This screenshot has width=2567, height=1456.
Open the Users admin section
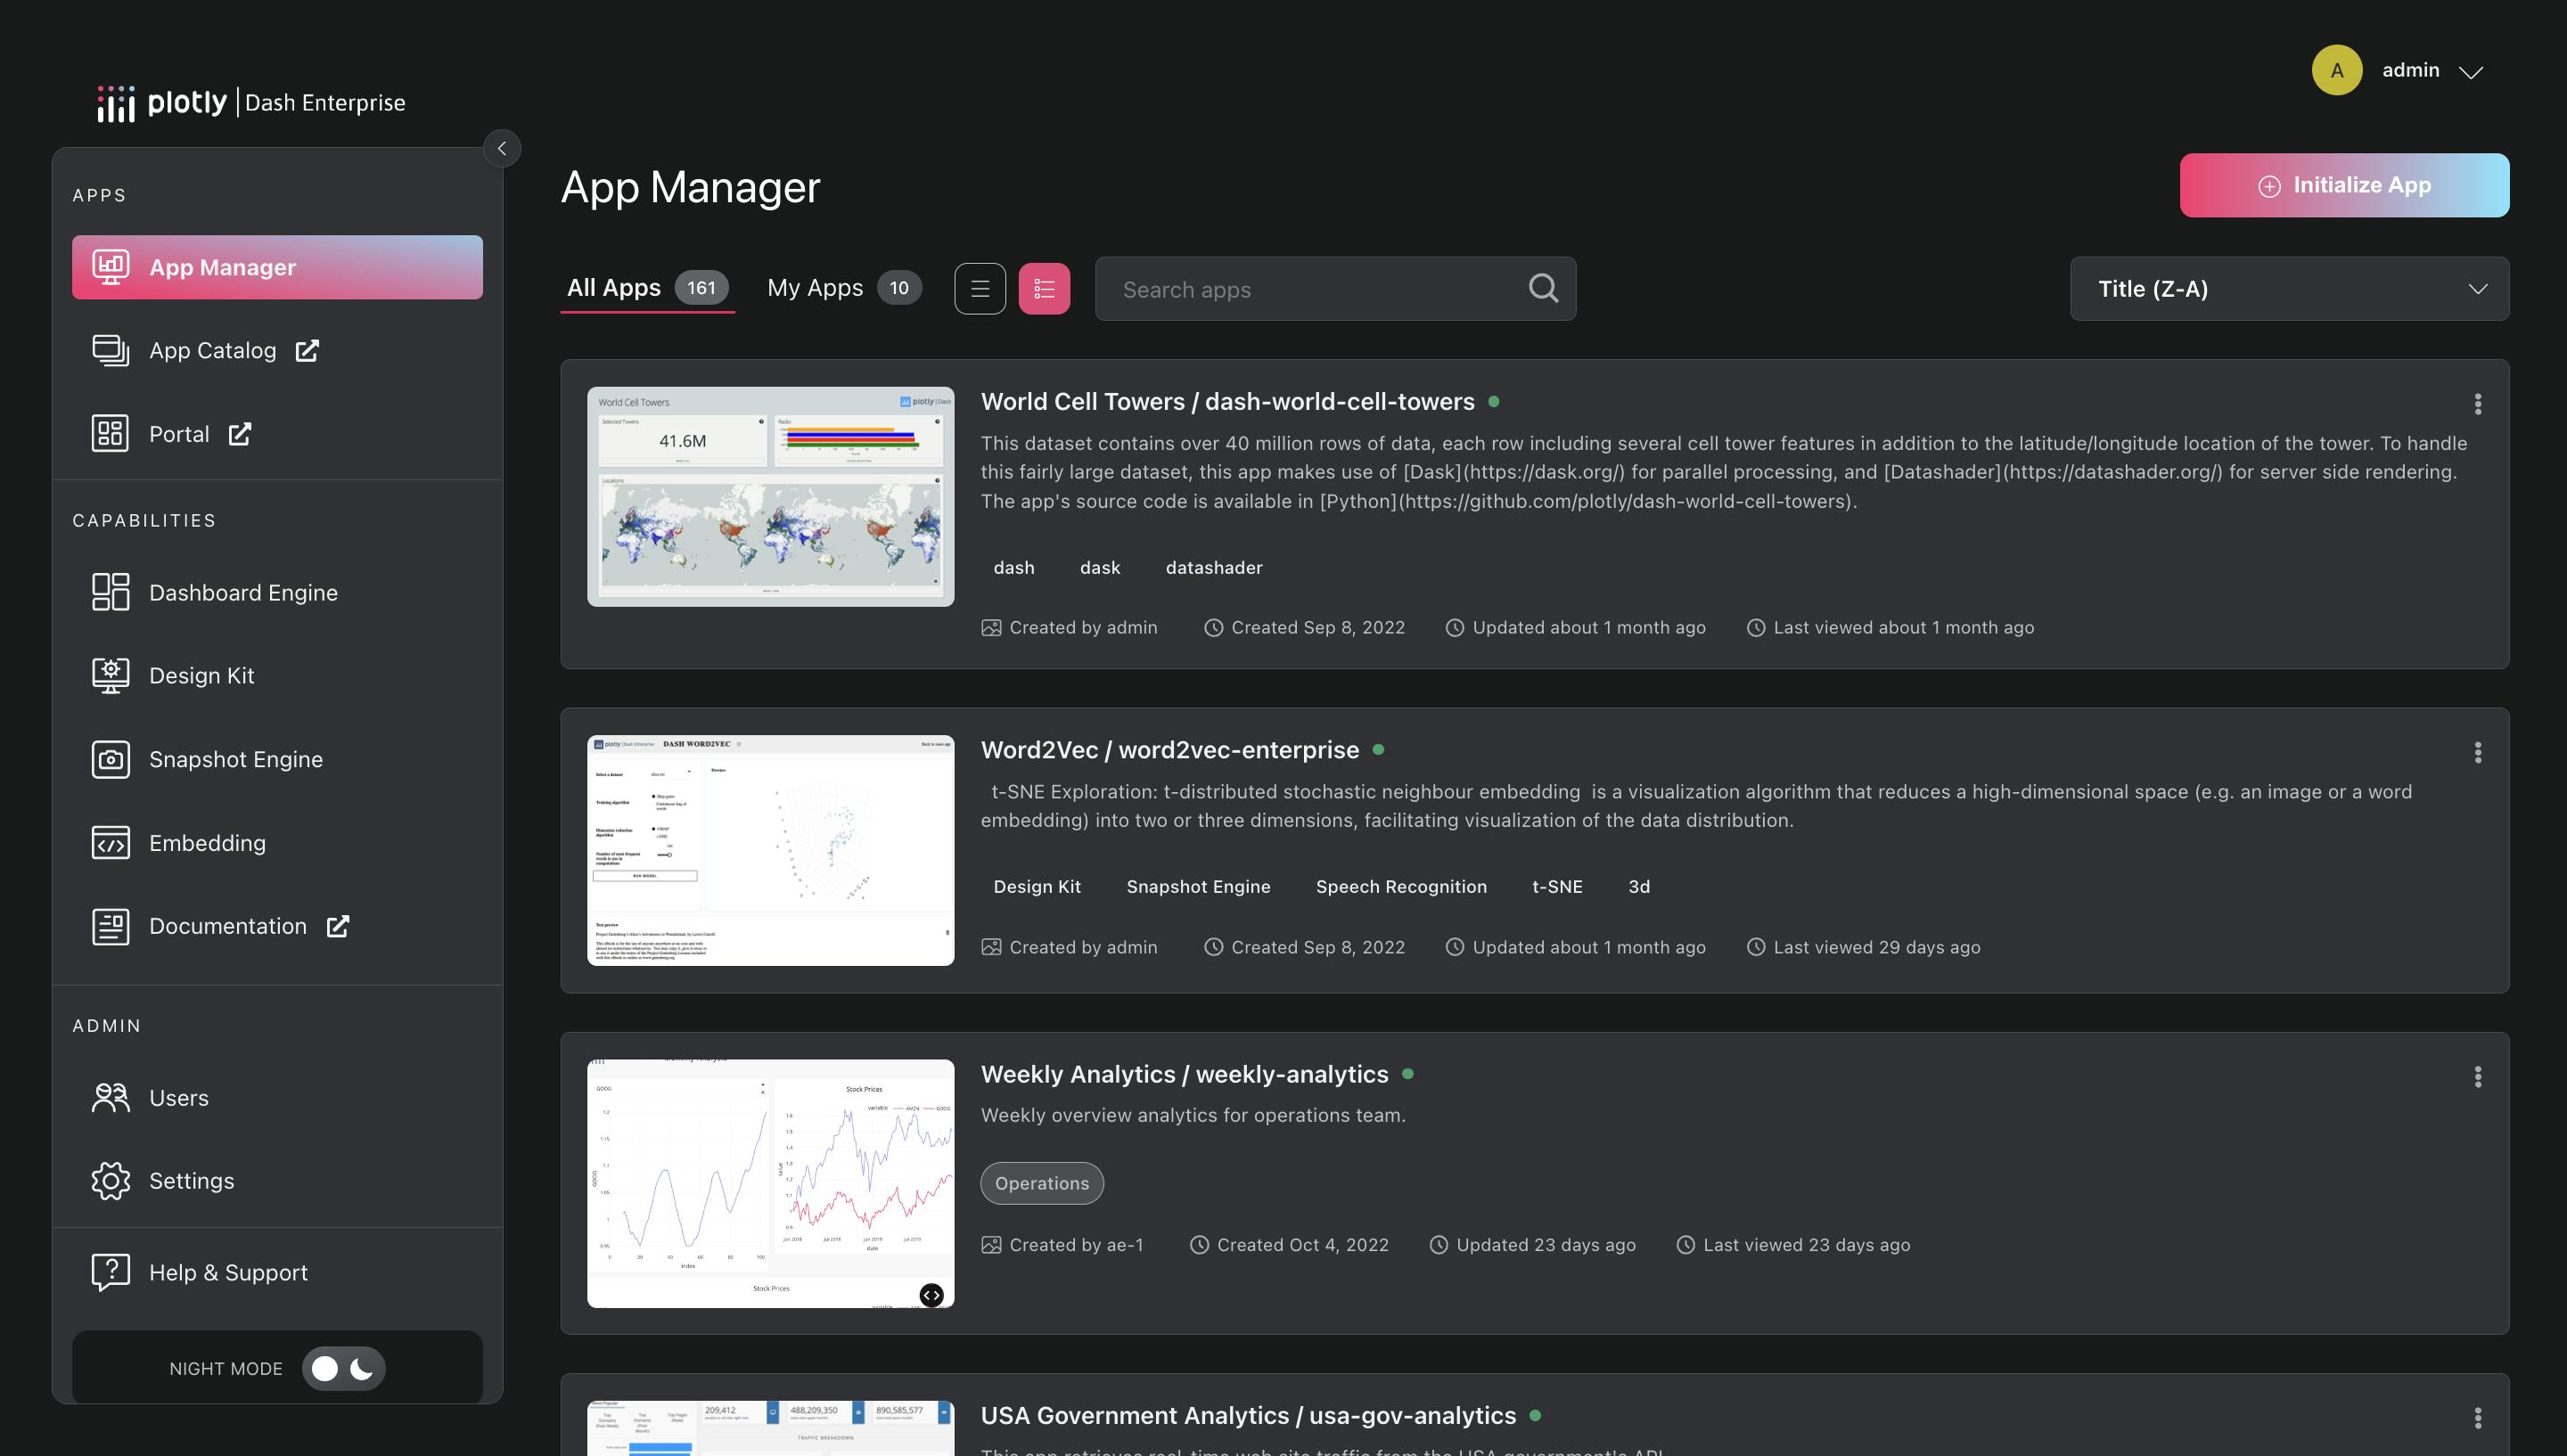tap(178, 1097)
